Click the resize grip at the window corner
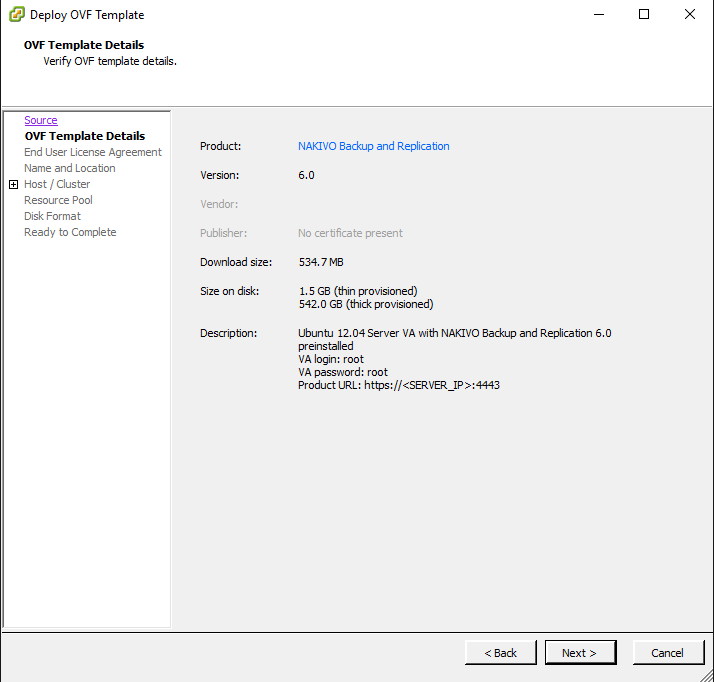Viewport: 714px width, 682px height. pos(707,676)
